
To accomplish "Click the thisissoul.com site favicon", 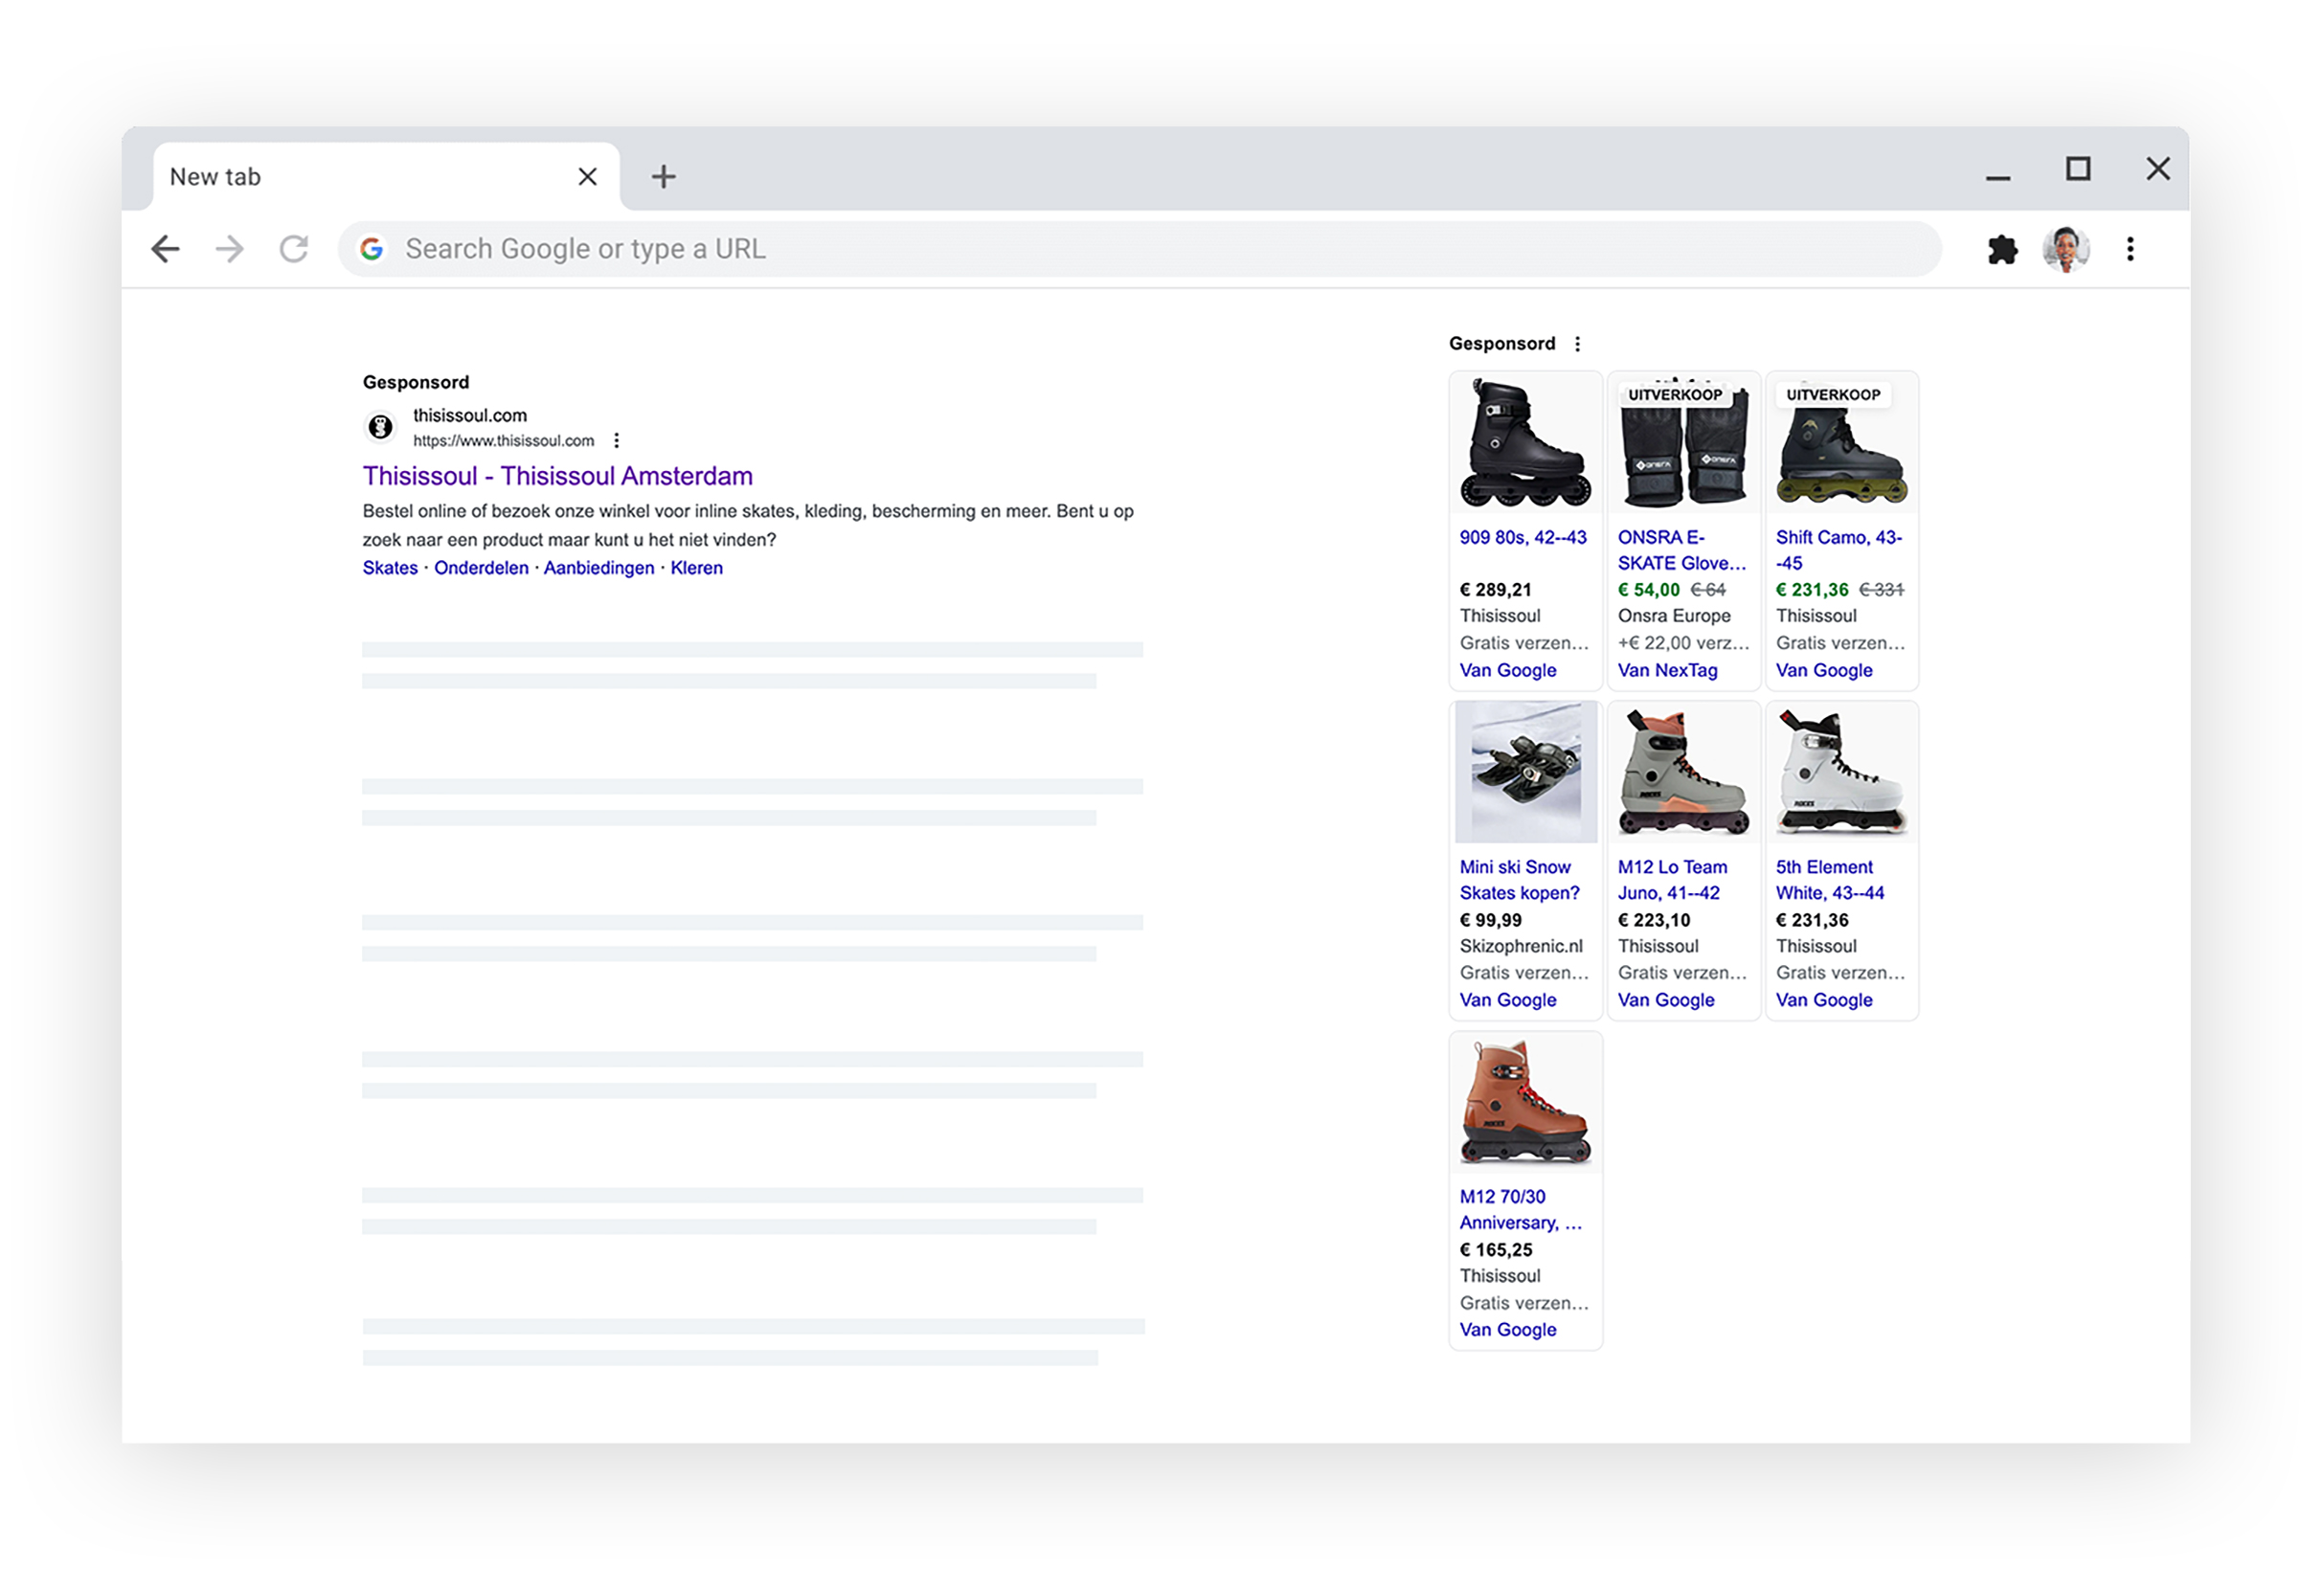I will (x=380, y=427).
